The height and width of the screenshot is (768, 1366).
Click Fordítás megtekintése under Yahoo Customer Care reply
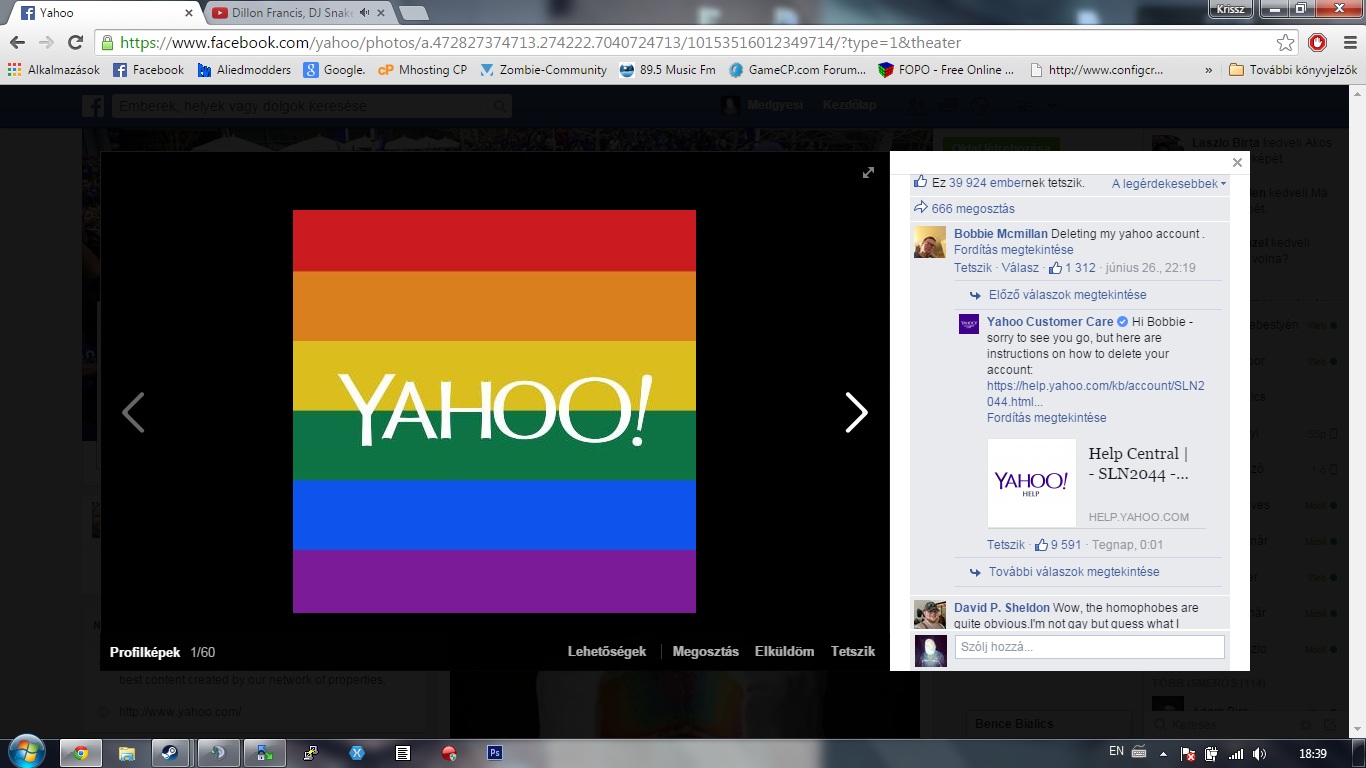coord(1047,418)
